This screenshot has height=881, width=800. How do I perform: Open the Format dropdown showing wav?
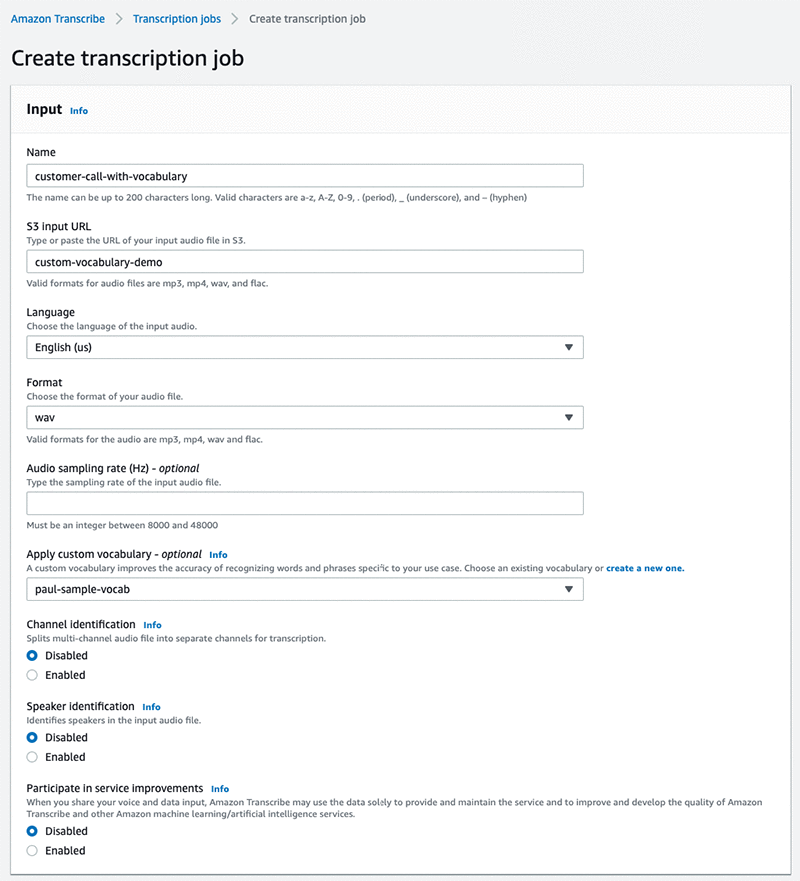tap(305, 417)
